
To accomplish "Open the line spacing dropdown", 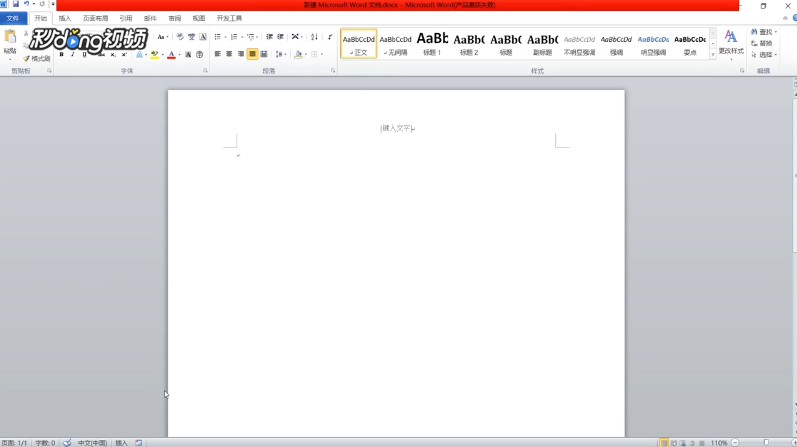I will (x=281, y=54).
